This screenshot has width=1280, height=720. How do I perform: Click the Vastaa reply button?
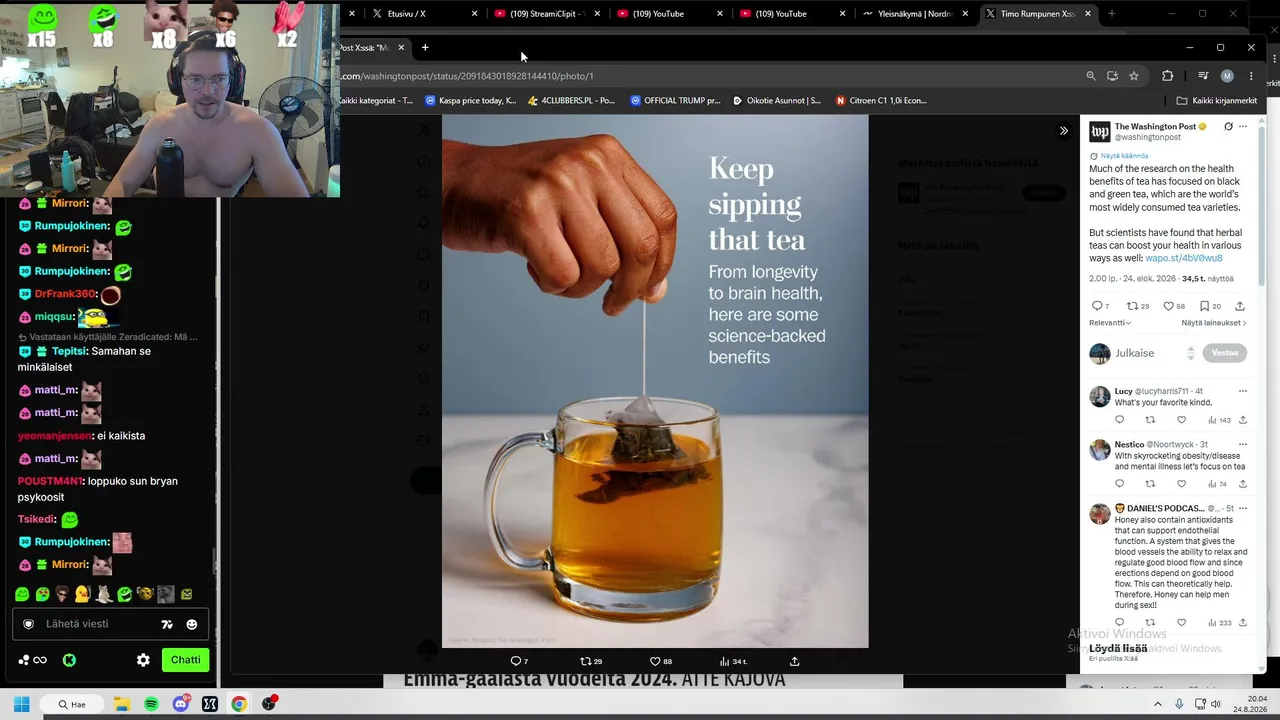click(1225, 353)
